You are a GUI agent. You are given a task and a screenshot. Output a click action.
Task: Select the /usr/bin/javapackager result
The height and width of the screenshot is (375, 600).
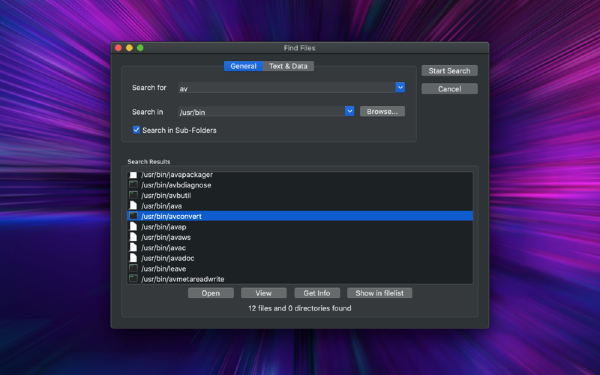(x=300, y=175)
